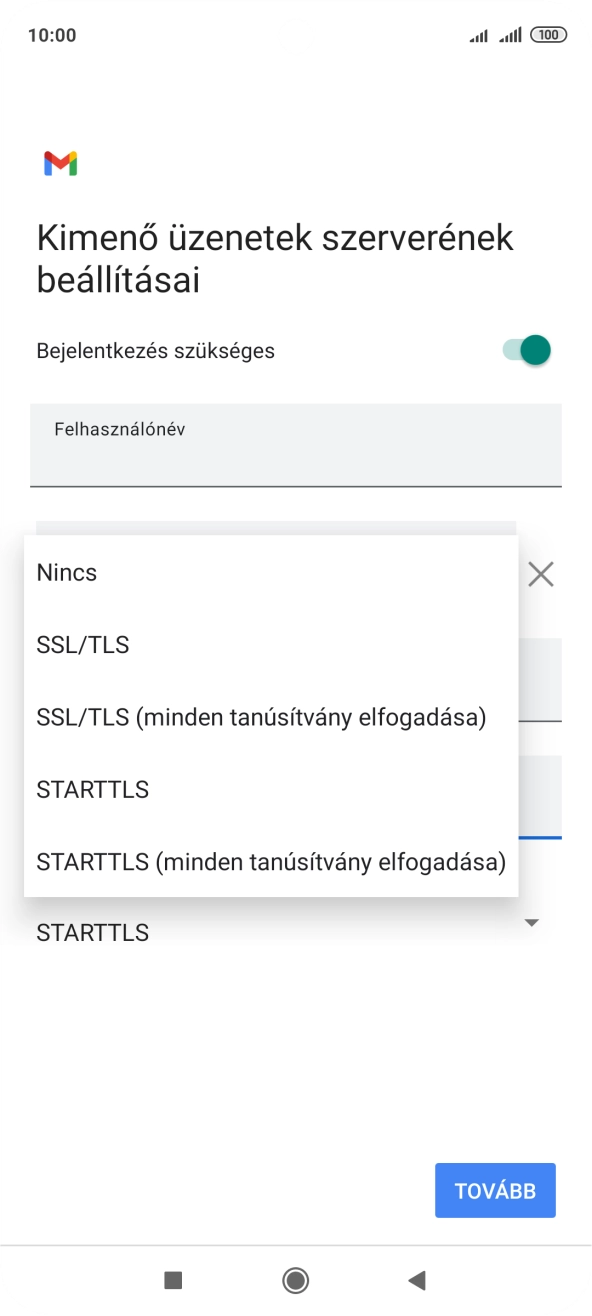Choose SSL/TLS (minden tanúsítvány elfogadása) option
Screen dimensions: 592x1316
point(260,717)
